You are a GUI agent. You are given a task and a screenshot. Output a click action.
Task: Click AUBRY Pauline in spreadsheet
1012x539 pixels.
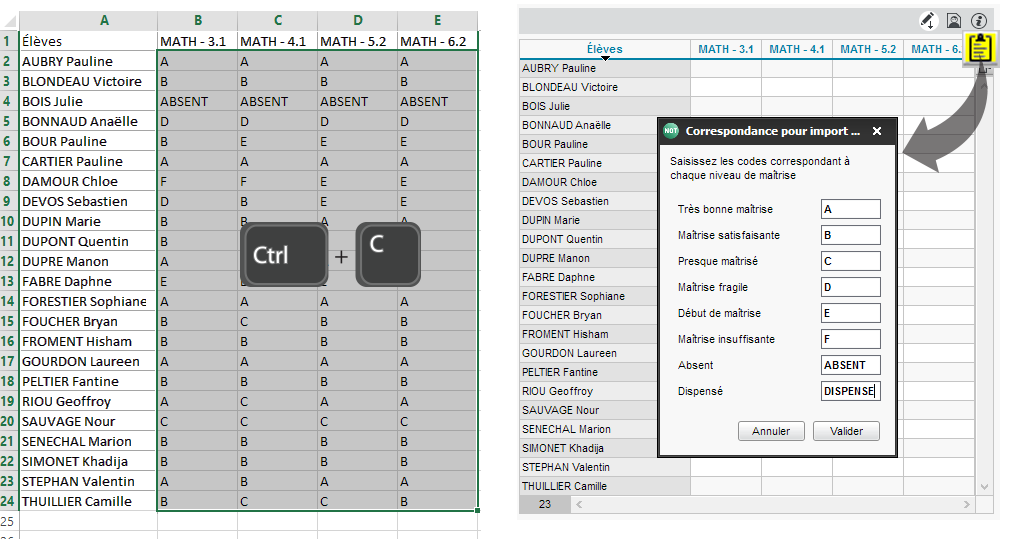88,61
